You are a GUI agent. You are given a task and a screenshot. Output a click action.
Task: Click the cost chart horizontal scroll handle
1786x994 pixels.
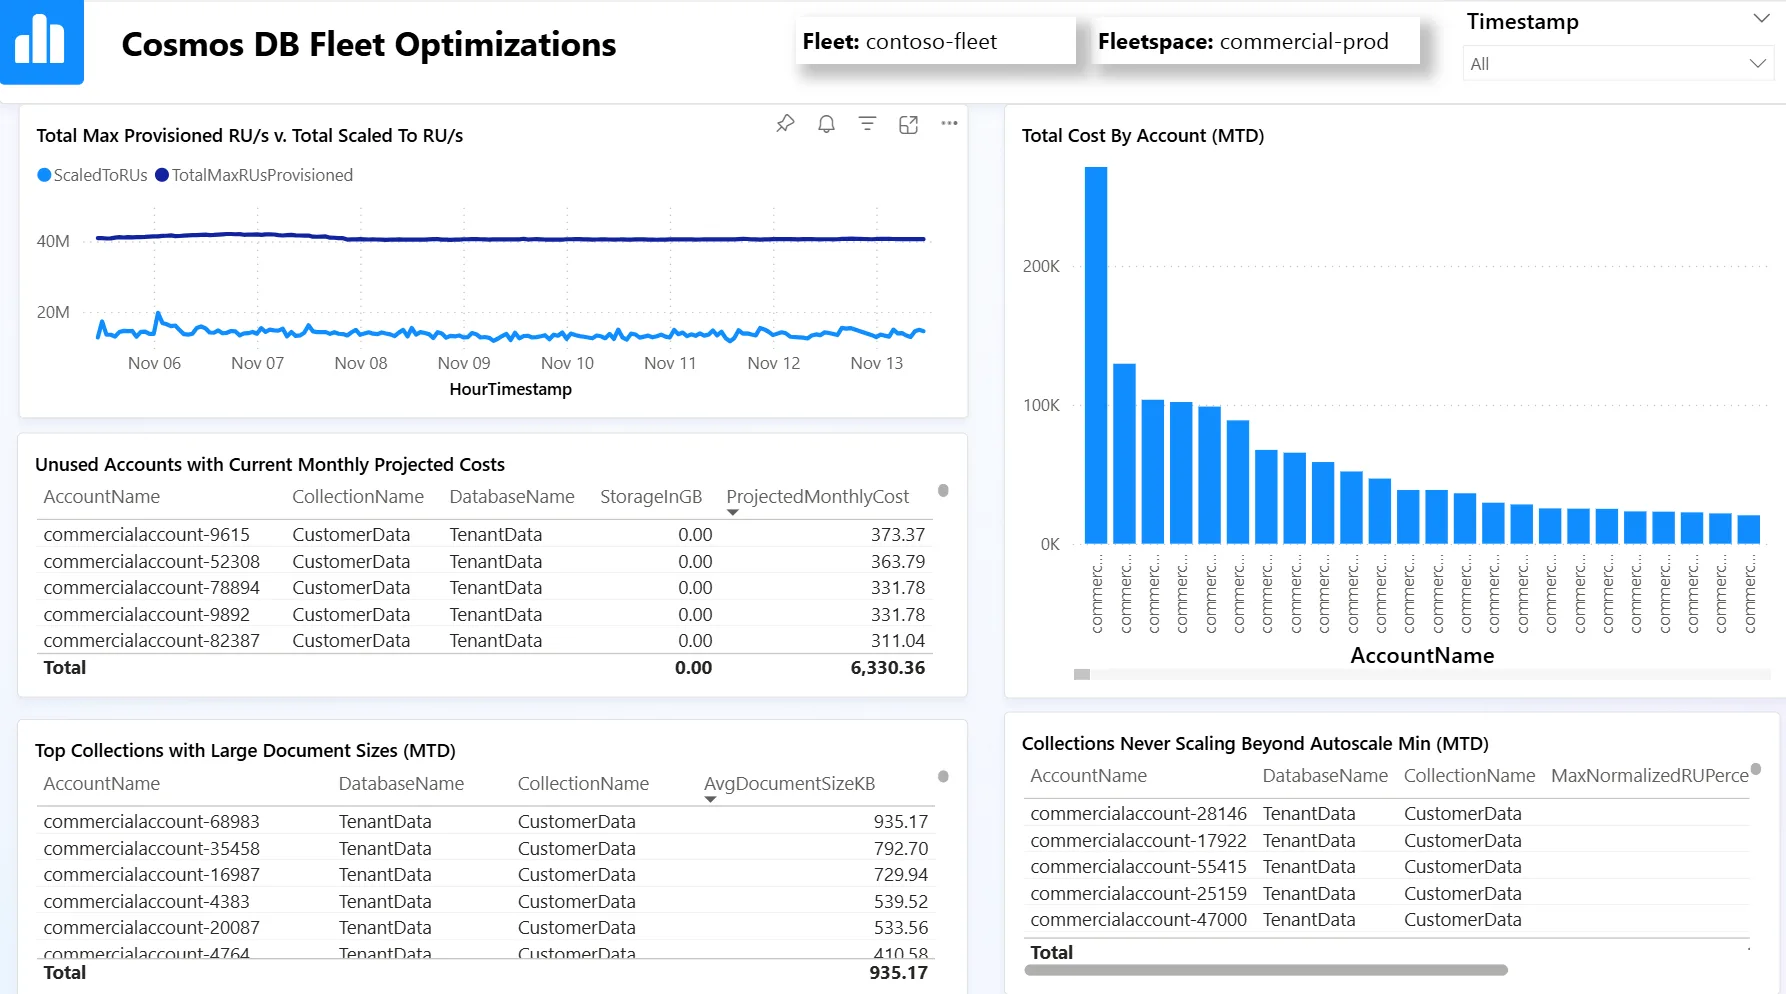click(1081, 674)
